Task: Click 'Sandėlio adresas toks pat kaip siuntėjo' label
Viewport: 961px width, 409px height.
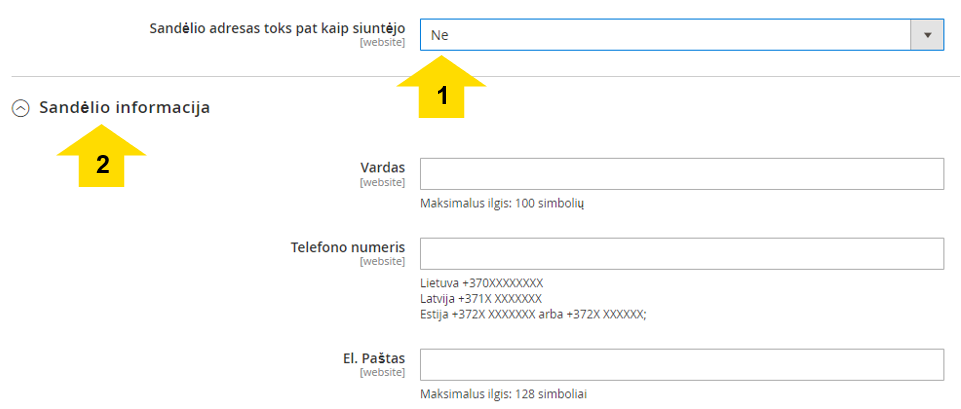Action: pyautogui.click(x=277, y=28)
